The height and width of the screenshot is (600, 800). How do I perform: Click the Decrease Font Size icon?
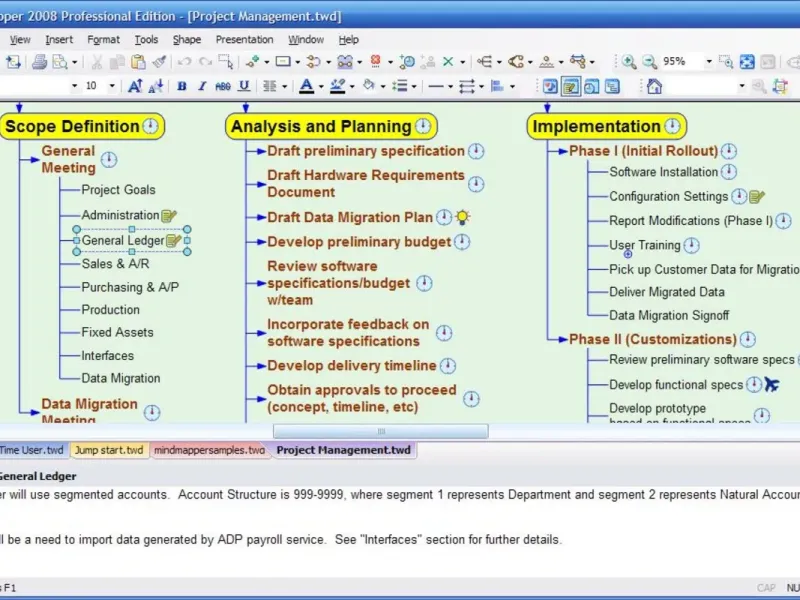pos(156,86)
